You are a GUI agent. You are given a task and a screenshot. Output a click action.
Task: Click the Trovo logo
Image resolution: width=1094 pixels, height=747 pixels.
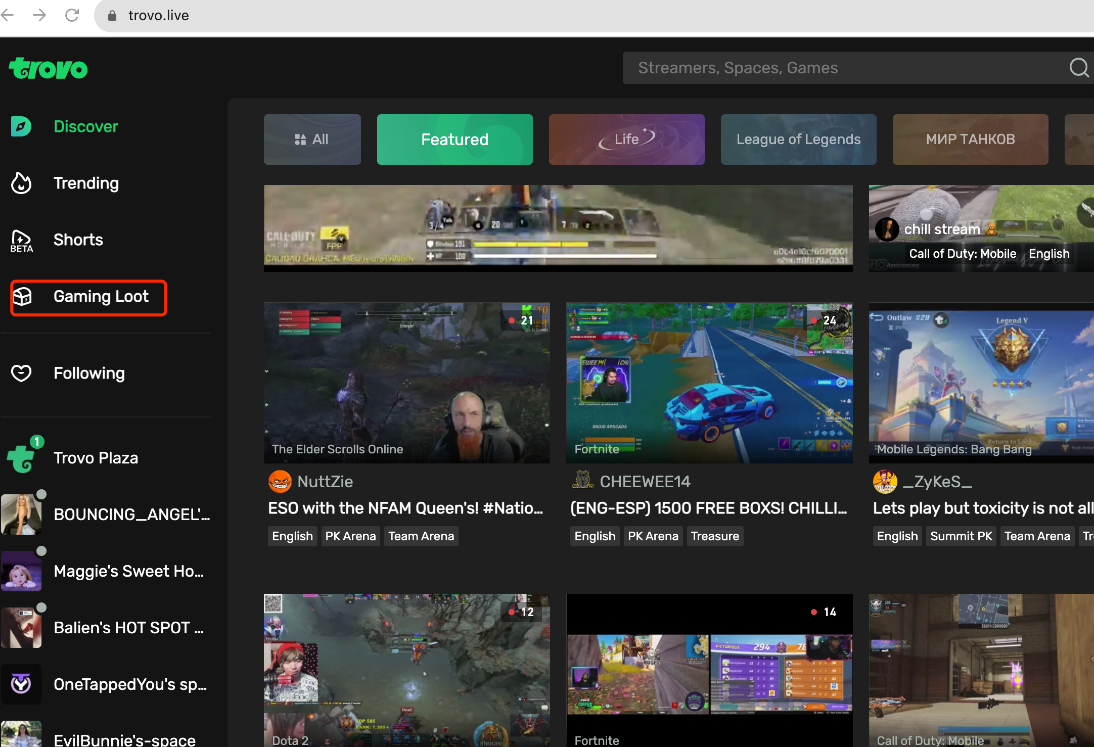pyautogui.click(x=48, y=68)
